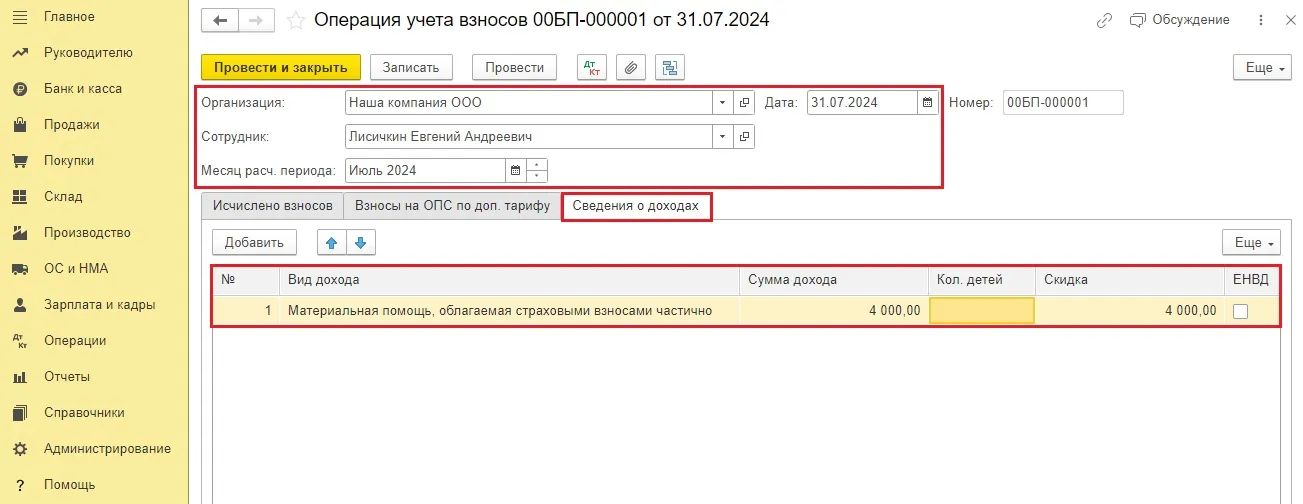The height and width of the screenshot is (504, 1303).
Task: Open the top-right Еще menu
Action: pyautogui.click(x=1258, y=67)
